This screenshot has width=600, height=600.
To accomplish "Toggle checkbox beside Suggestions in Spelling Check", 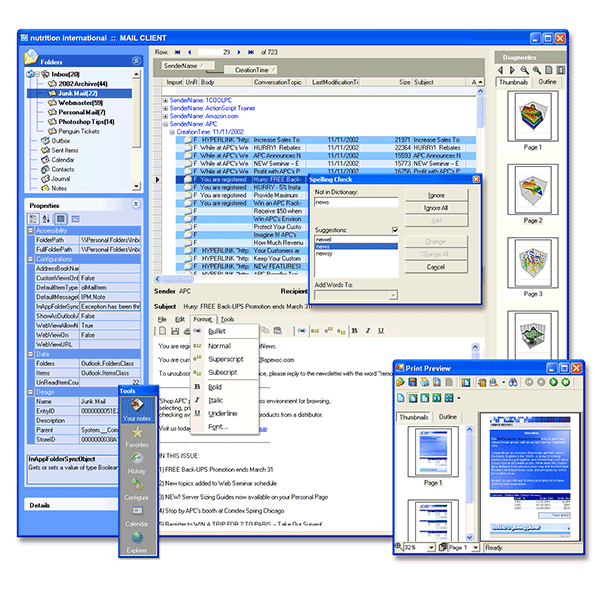I will [395, 230].
